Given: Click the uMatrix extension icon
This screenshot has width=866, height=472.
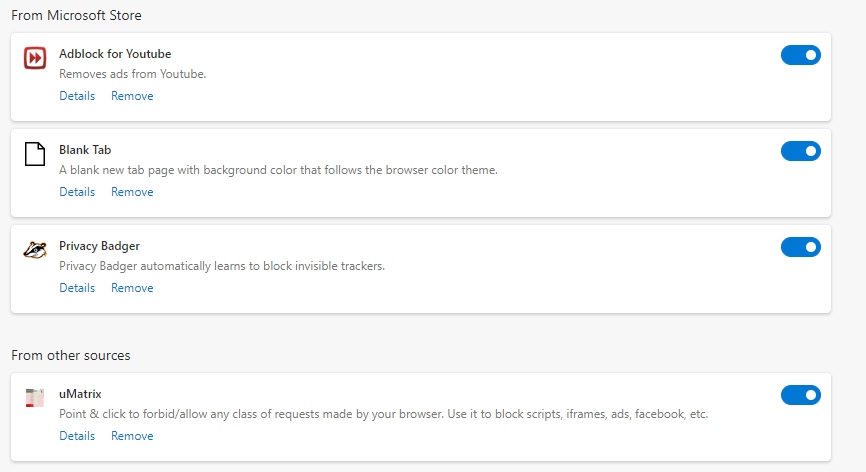Looking at the screenshot, I should pos(35,397).
